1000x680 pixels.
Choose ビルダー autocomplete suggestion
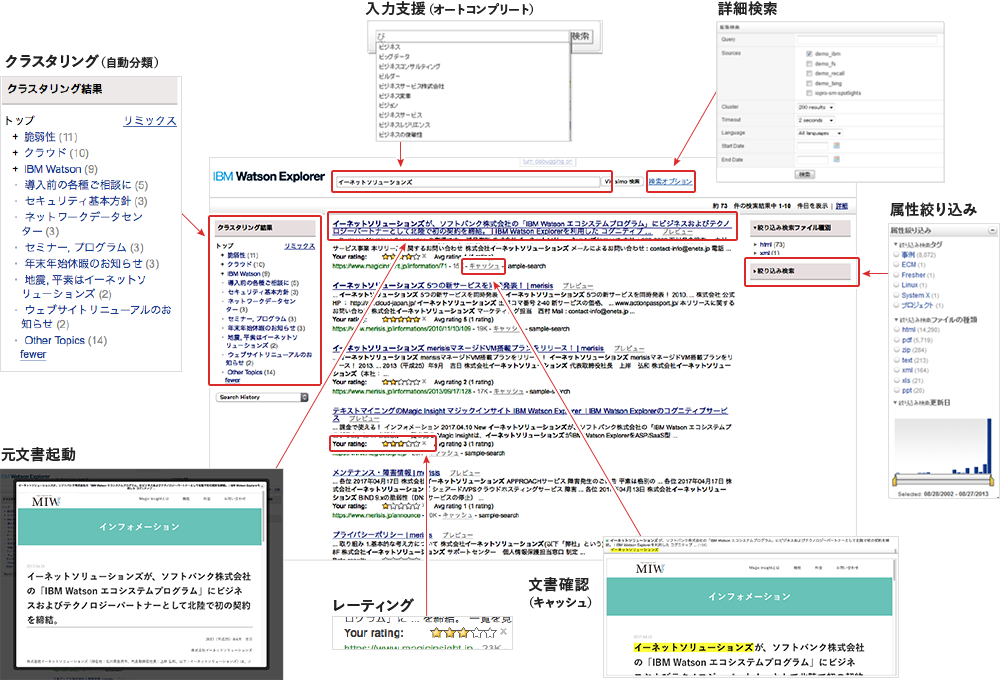pos(389,76)
